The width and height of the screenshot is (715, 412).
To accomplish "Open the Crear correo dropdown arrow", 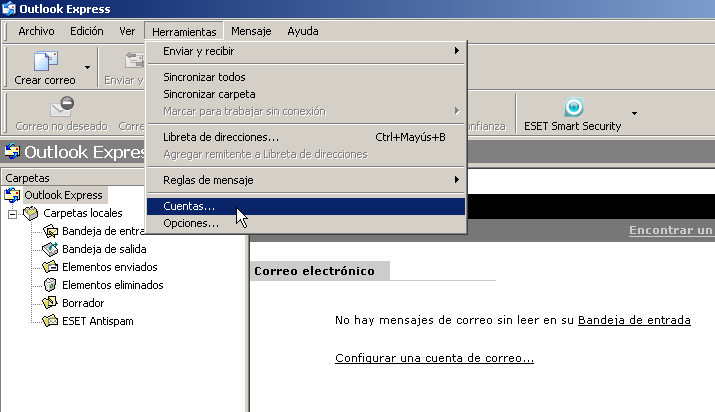I will [x=87, y=67].
